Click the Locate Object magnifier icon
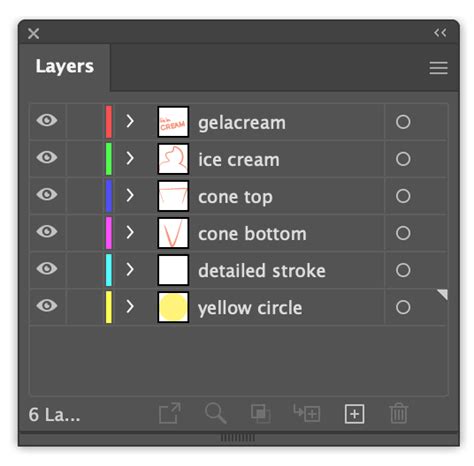 coord(216,413)
